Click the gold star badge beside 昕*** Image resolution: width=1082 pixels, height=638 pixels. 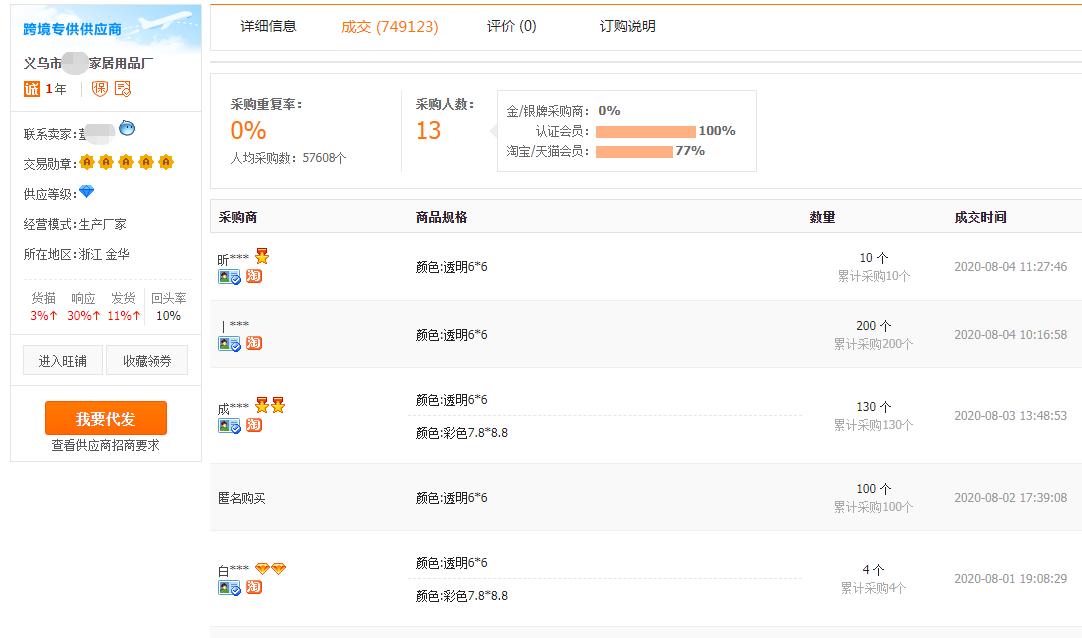[262, 256]
